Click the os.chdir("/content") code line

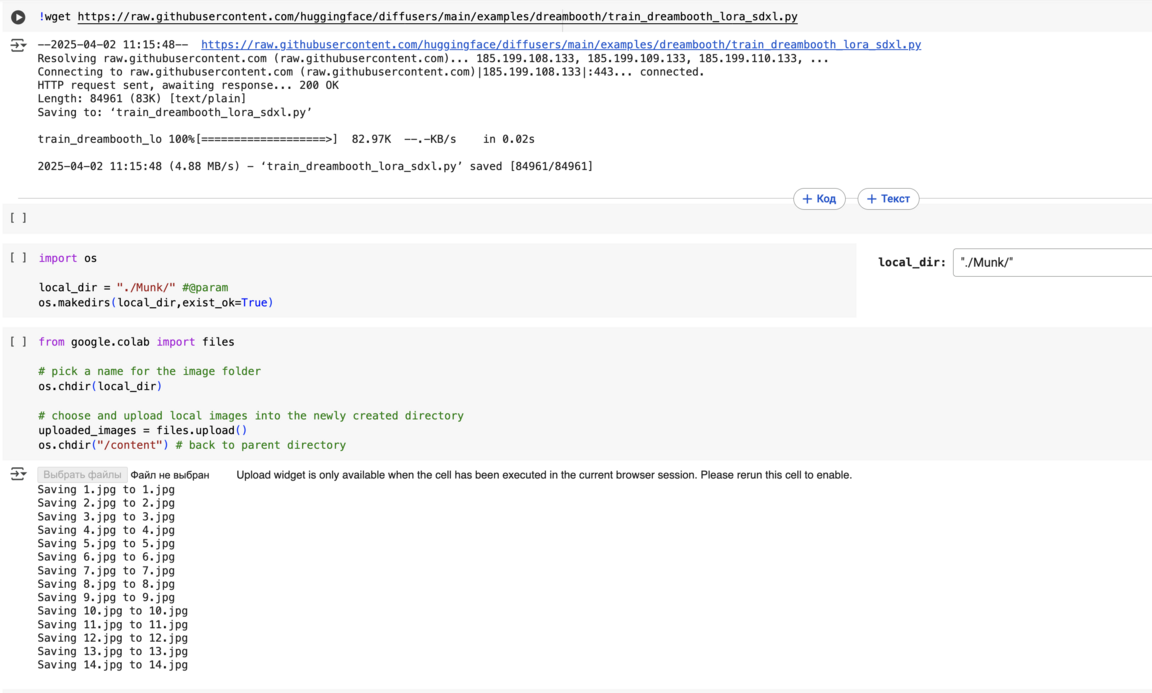click(x=104, y=445)
